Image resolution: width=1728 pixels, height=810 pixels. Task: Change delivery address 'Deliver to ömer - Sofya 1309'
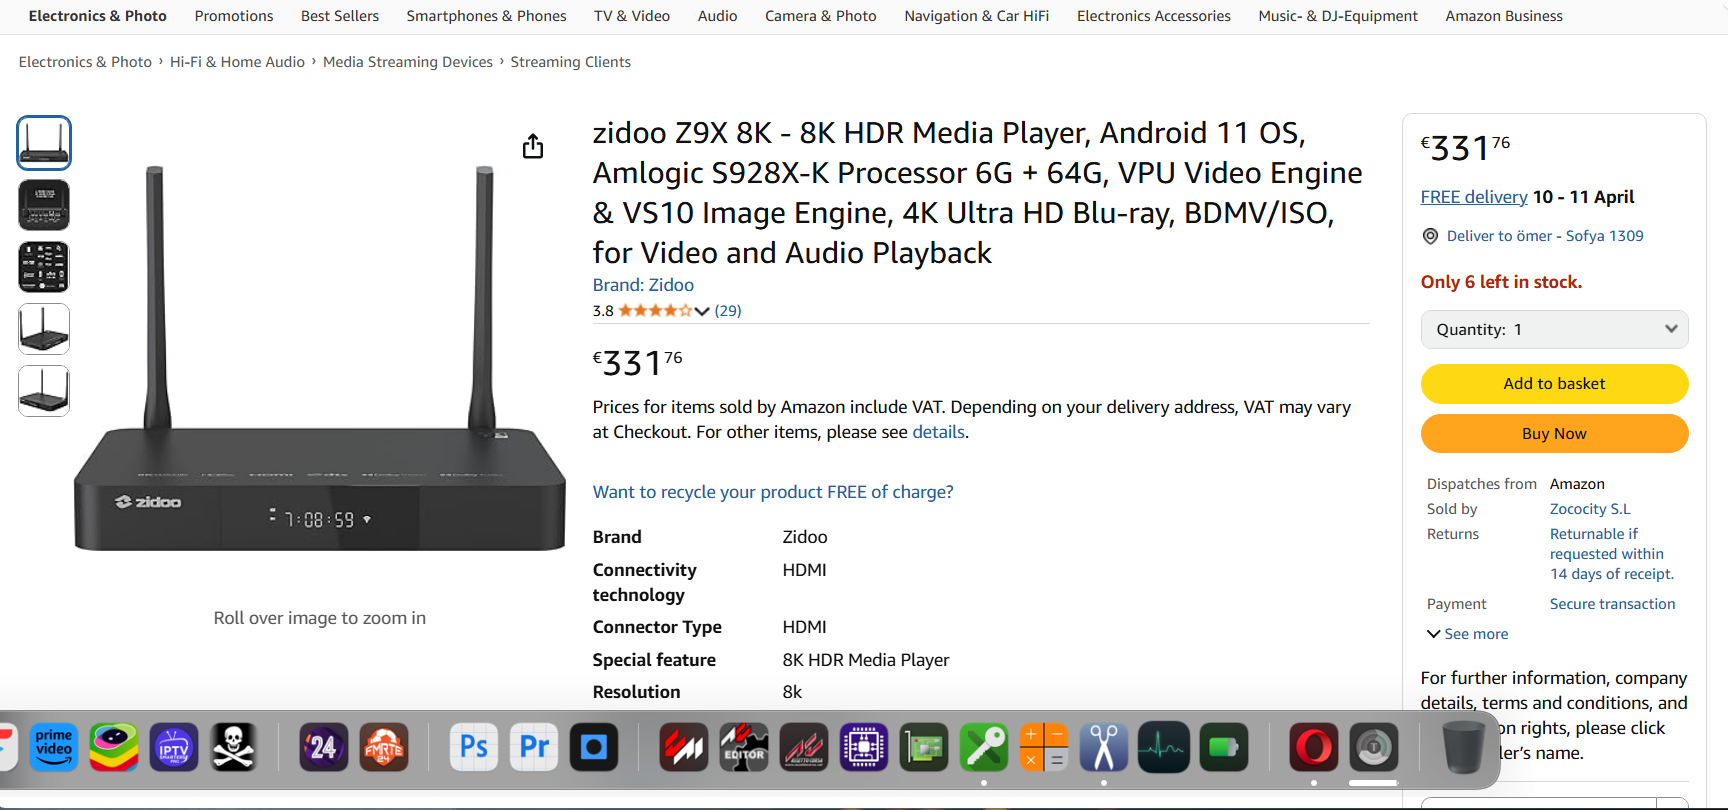[1545, 236]
